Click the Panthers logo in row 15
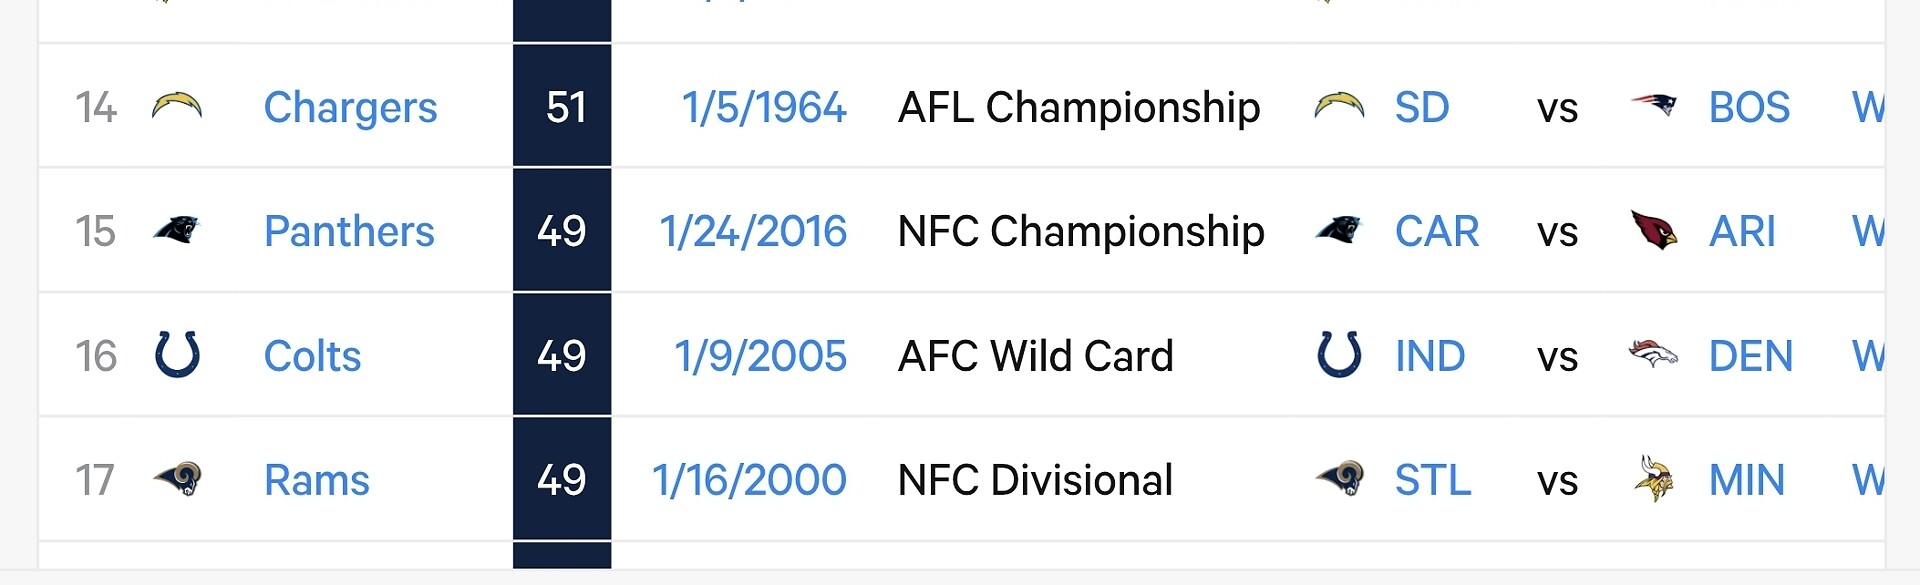Viewport: 1920px width, 585px height. [177, 231]
